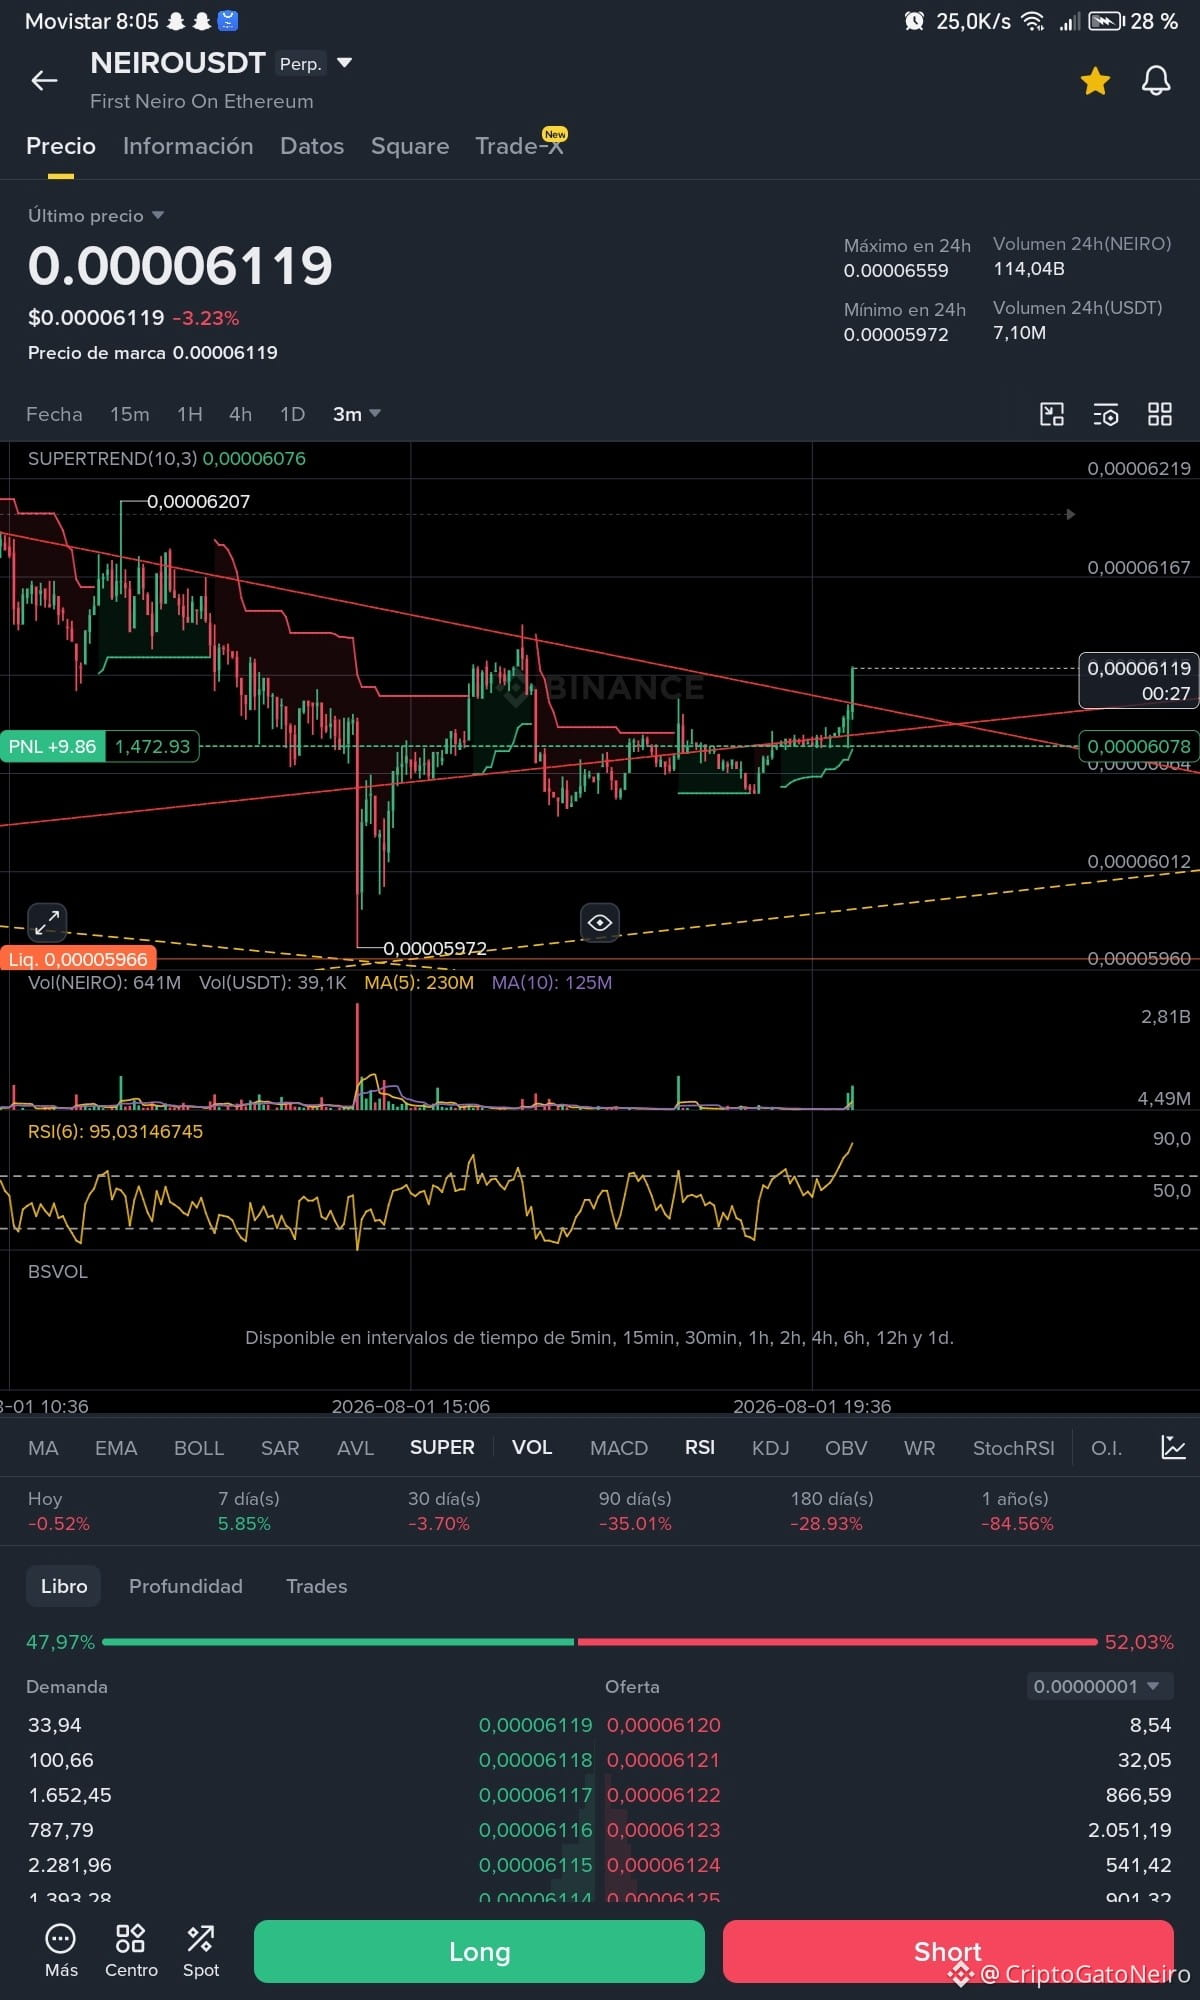Click the RSI(6) value label

(115, 1131)
